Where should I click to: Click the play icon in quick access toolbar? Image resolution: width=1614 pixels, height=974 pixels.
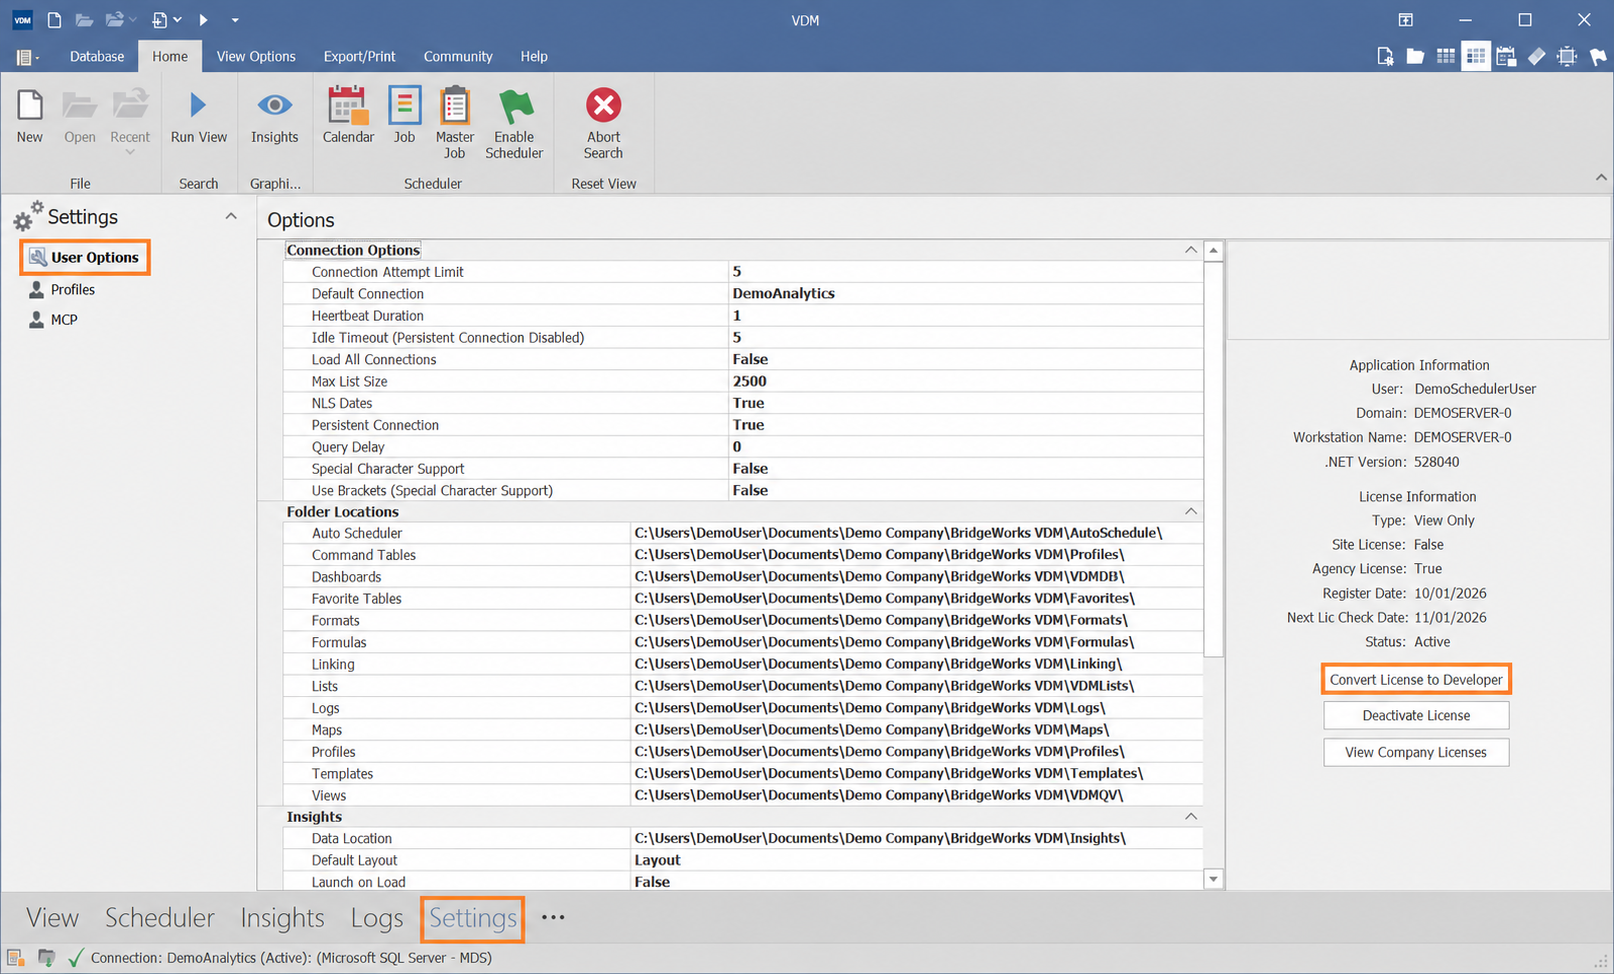[203, 20]
